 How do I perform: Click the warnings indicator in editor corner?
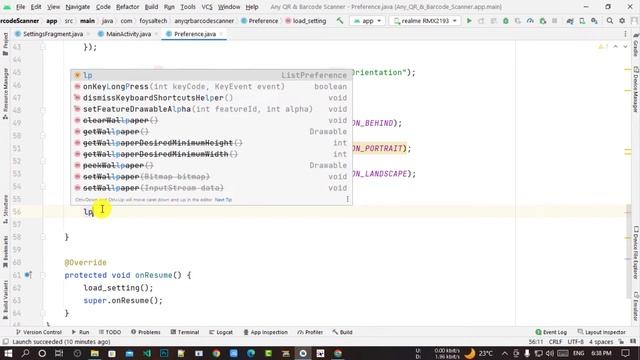click(602, 47)
